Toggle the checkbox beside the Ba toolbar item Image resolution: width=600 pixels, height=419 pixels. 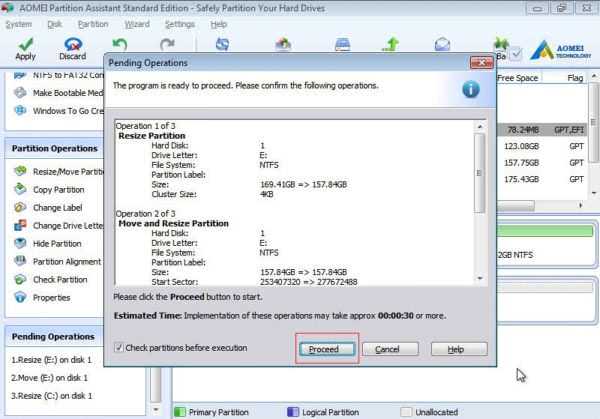point(516,54)
